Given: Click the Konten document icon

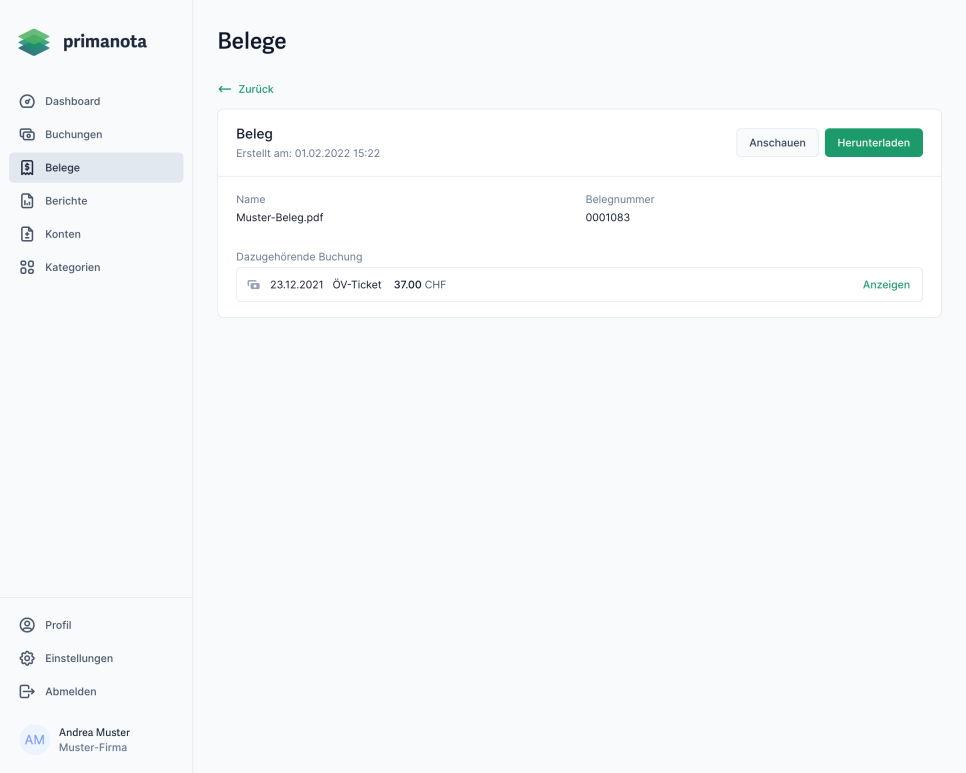Looking at the screenshot, I should (27, 234).
